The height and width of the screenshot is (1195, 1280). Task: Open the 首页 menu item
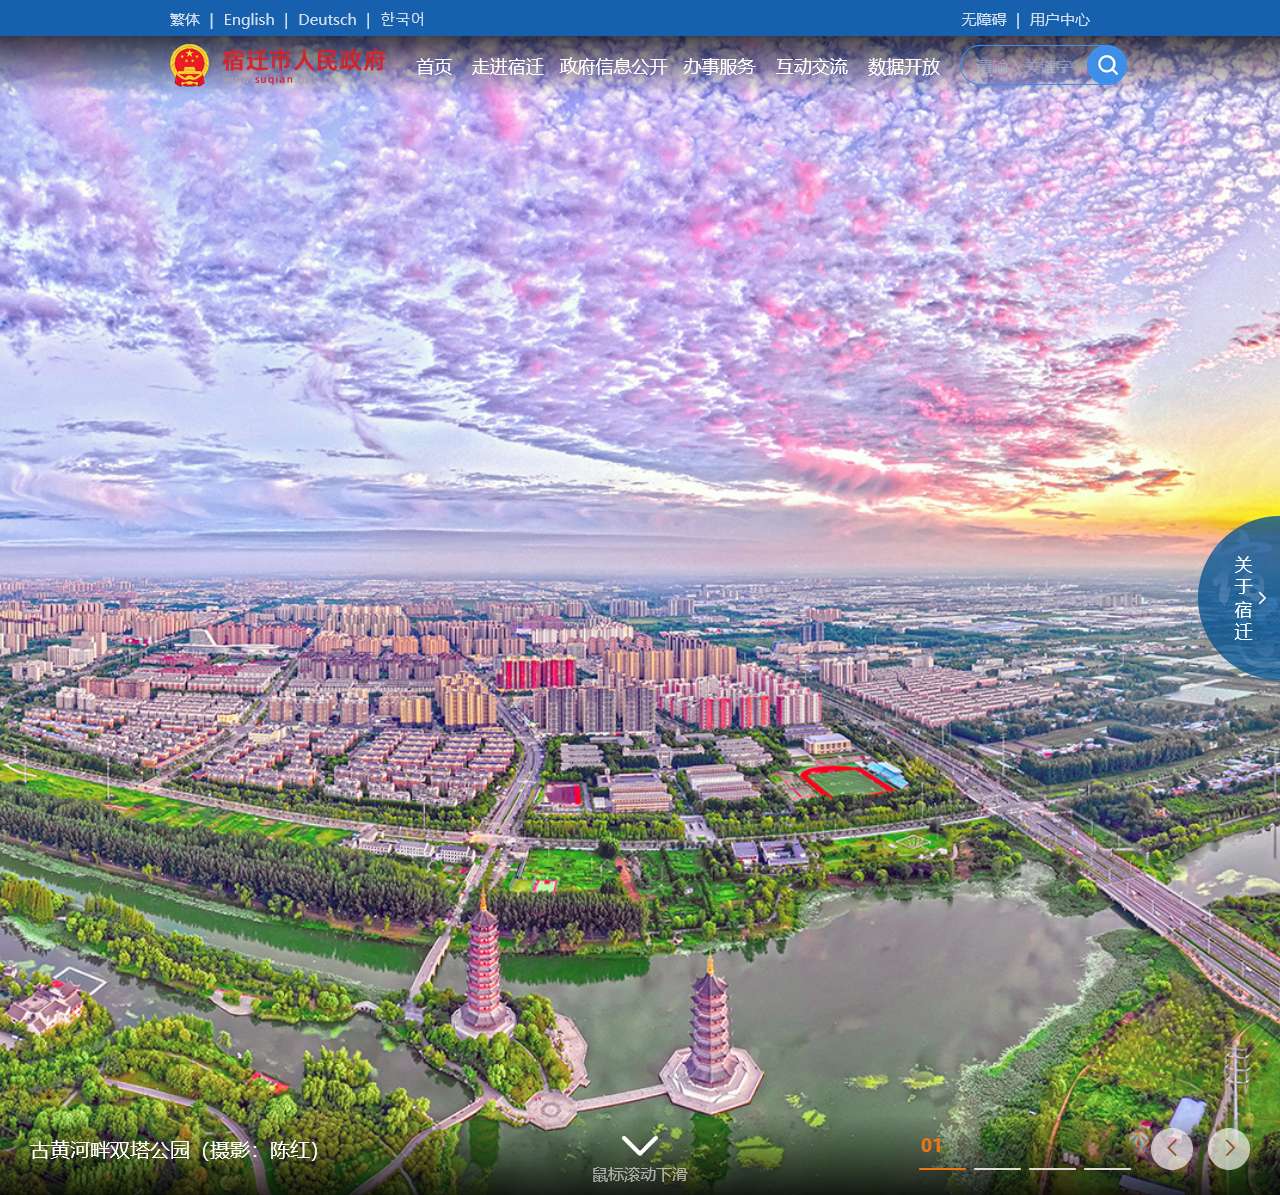coord(434,67)
